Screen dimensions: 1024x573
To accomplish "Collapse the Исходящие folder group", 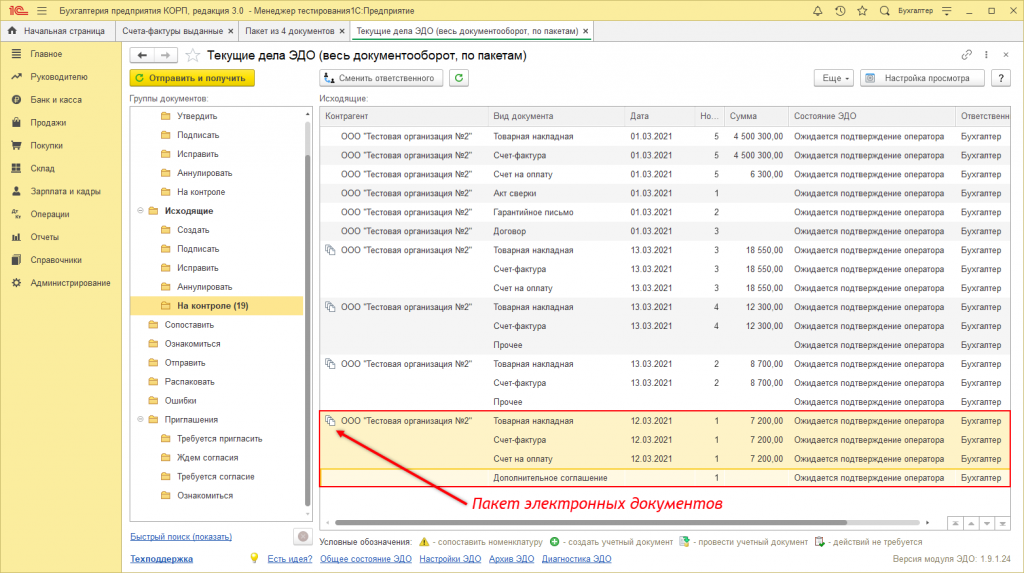I will (139, 211).
